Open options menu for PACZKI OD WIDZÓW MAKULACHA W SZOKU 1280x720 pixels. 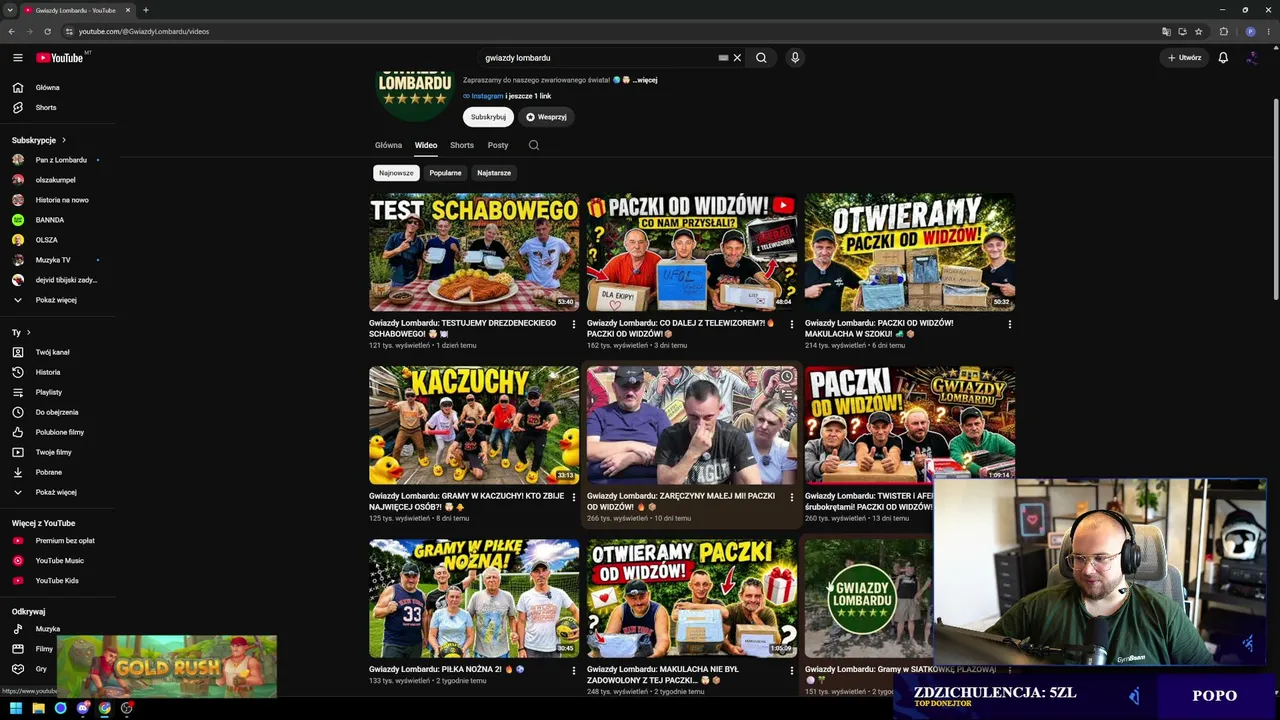pyautogui.click(x=1010, y=324)
